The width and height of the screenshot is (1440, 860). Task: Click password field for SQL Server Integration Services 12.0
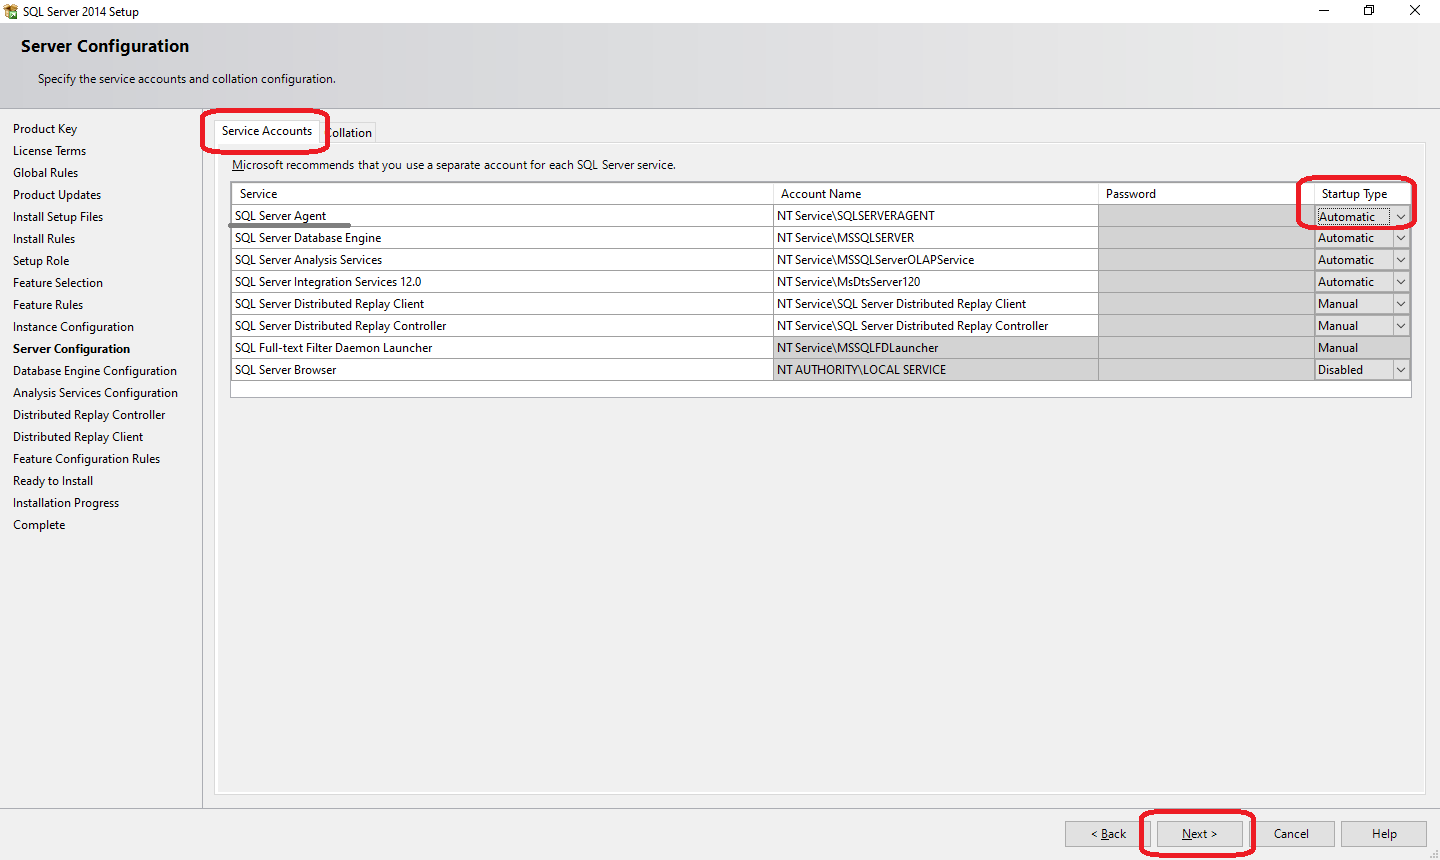1206,282
